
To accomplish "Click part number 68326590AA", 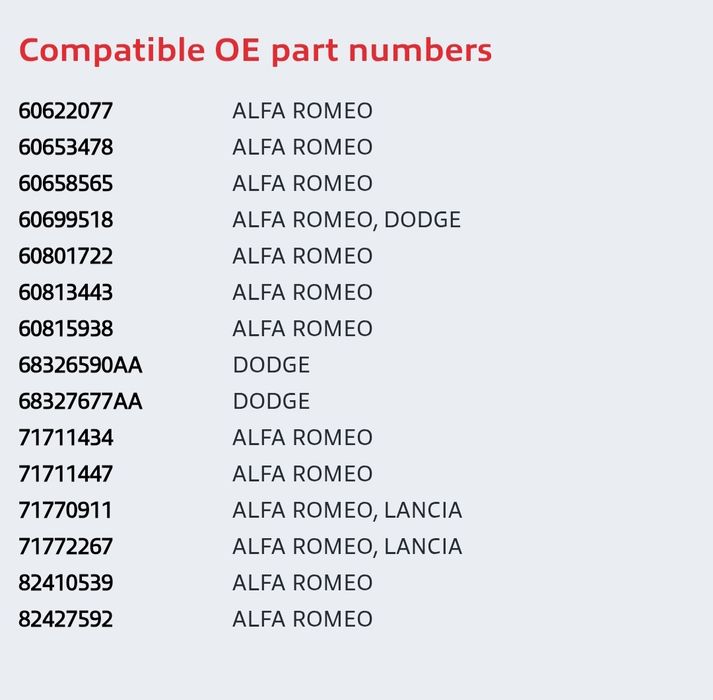I will [x=80, y=365].
